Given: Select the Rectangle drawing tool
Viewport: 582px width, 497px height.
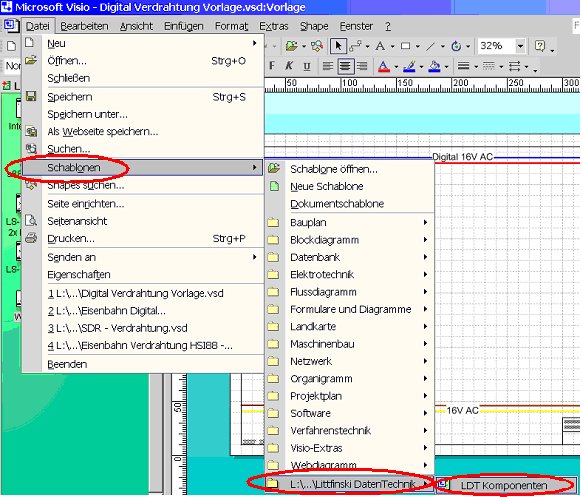Looking at the screenshot, I should (405, 46).
